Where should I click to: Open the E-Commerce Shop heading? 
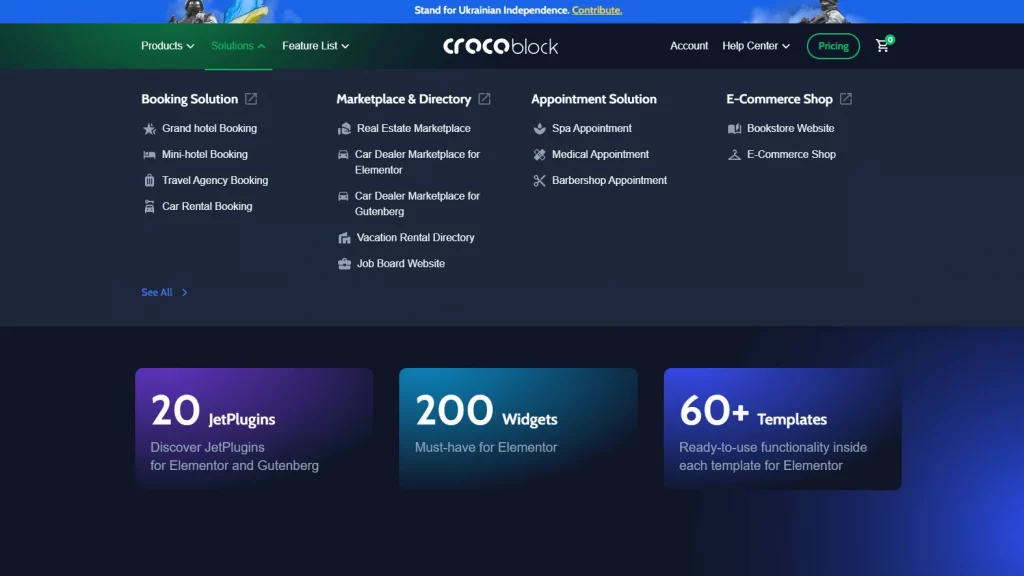point(779,99)
